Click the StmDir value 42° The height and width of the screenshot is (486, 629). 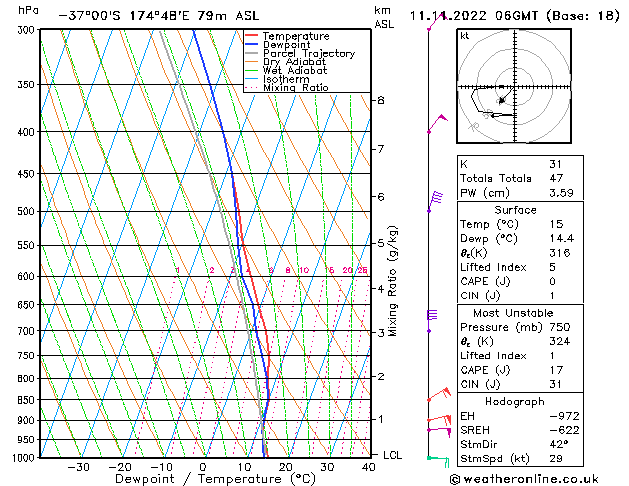pos(558,444)
